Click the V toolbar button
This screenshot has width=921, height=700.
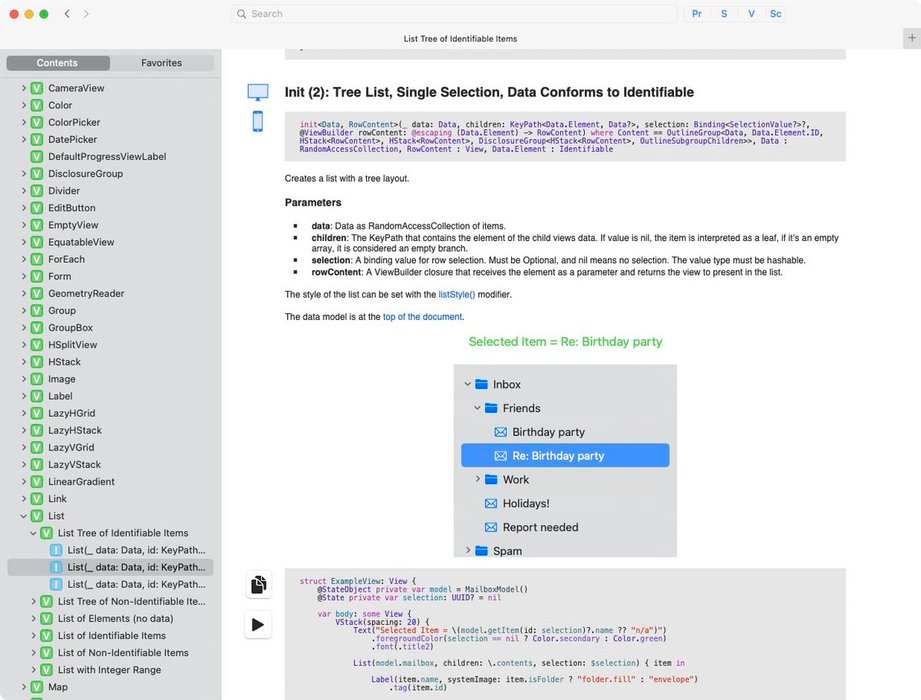click(751, 14)
